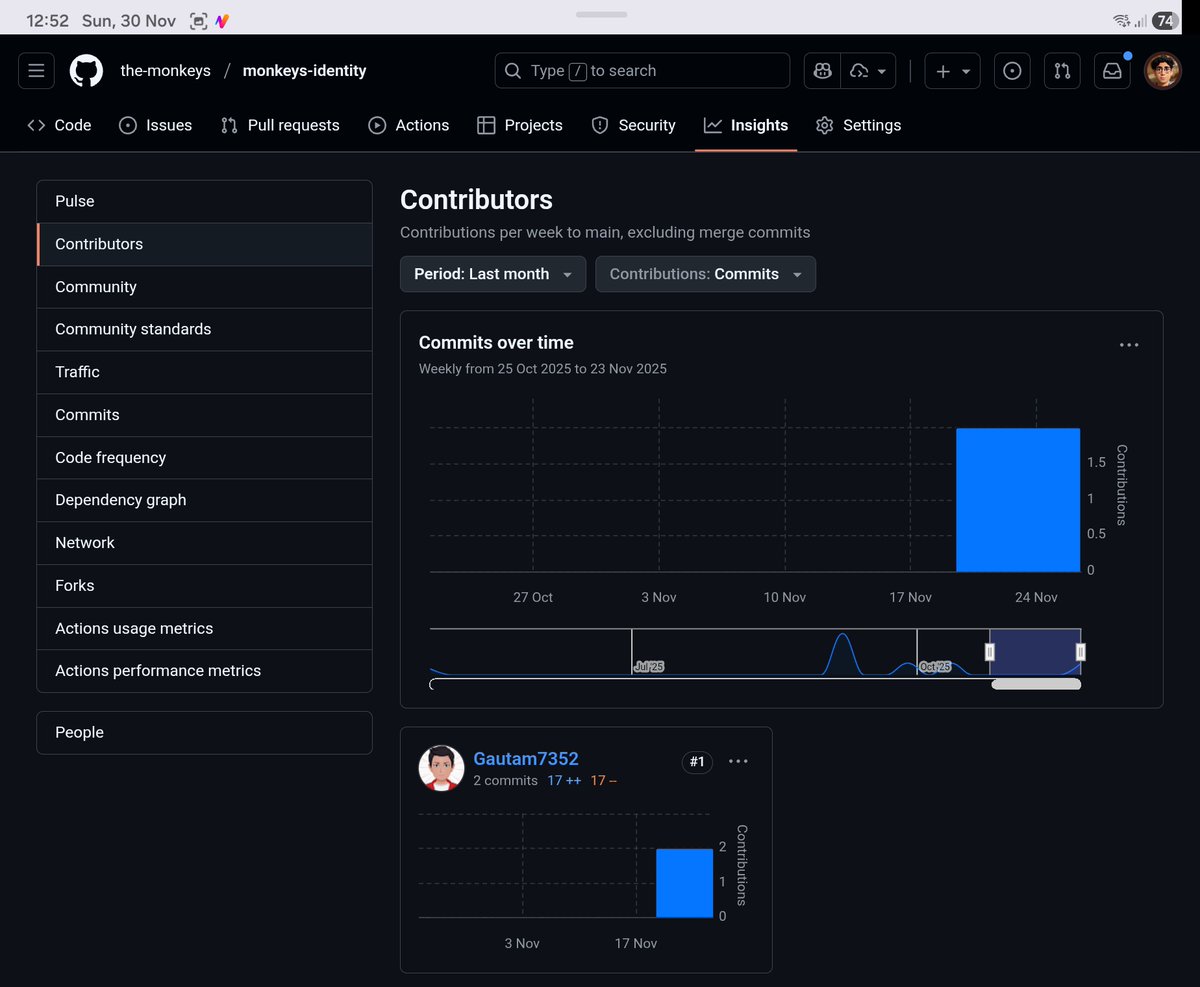
Task: Open Gautam7352 profile link
Action: pyautogui.click(x=526, y=759)
